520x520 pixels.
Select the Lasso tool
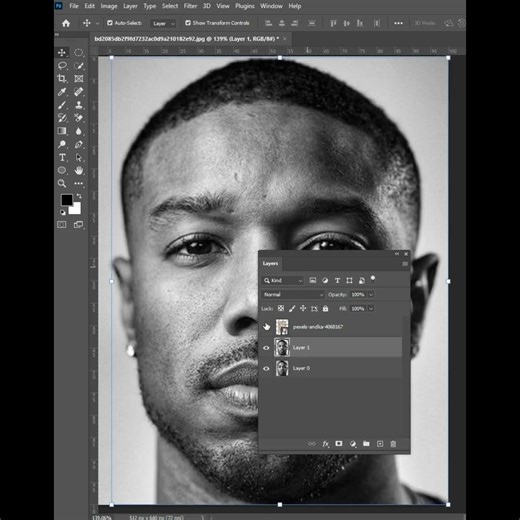(62, 66)
